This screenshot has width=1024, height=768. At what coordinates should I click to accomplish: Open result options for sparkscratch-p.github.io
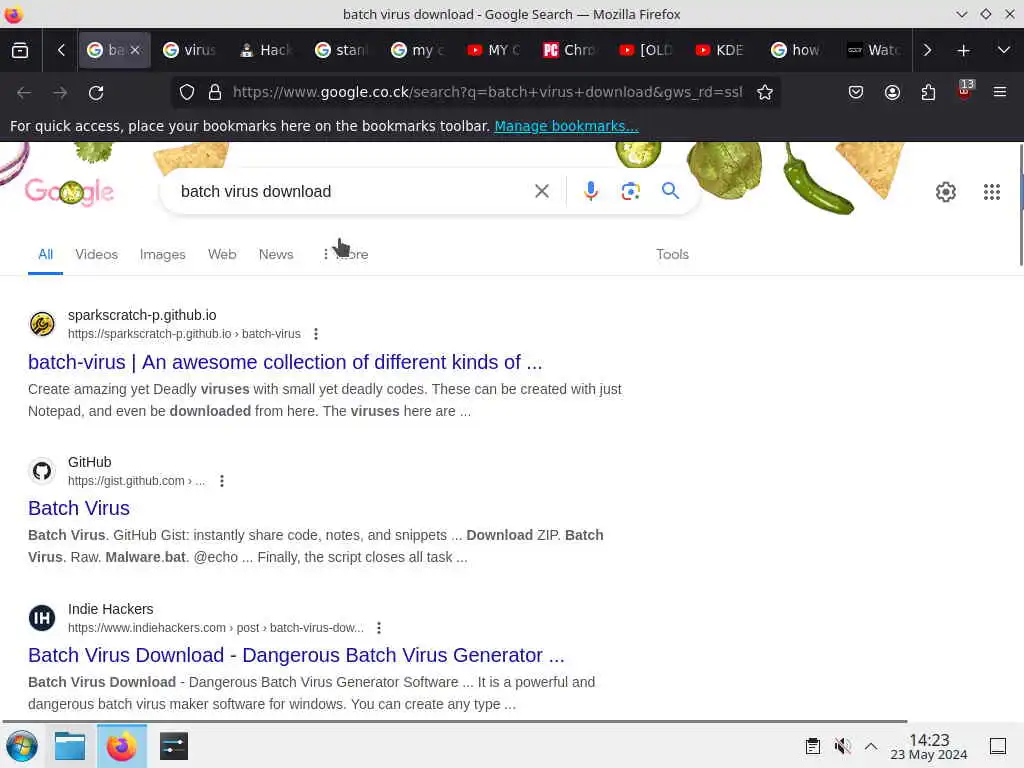coord(316,334)
